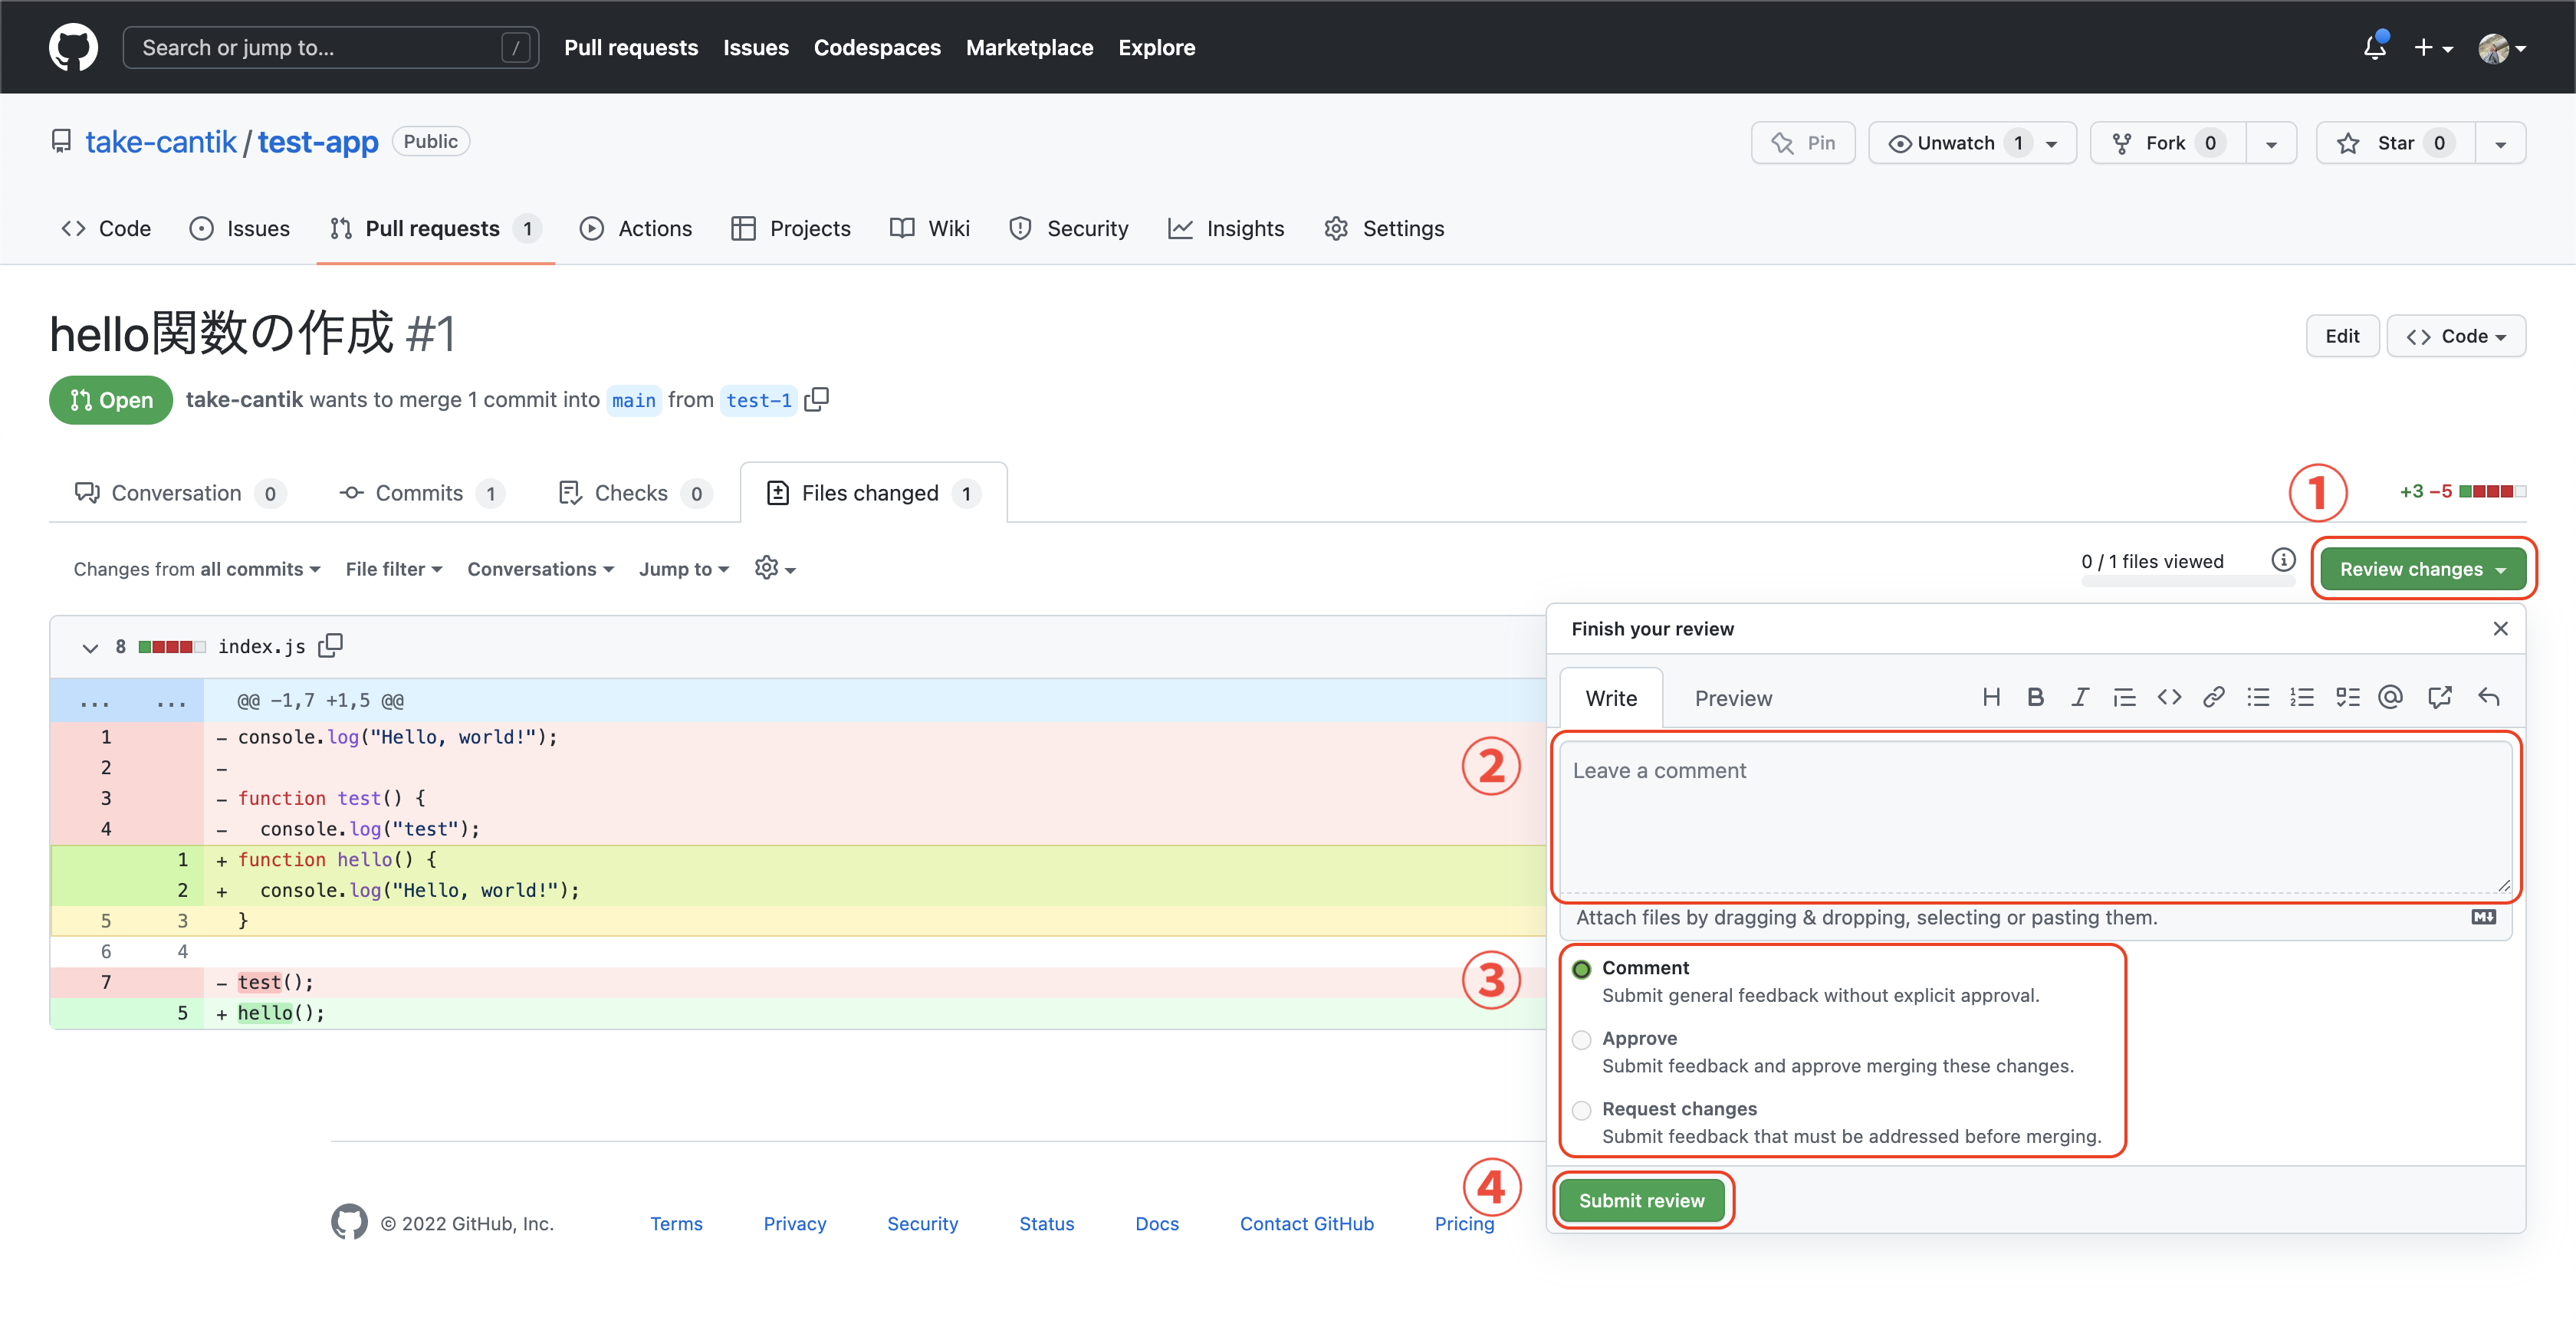
Task: Select the Comment radio option
Action: click(x=1581, y=969)
